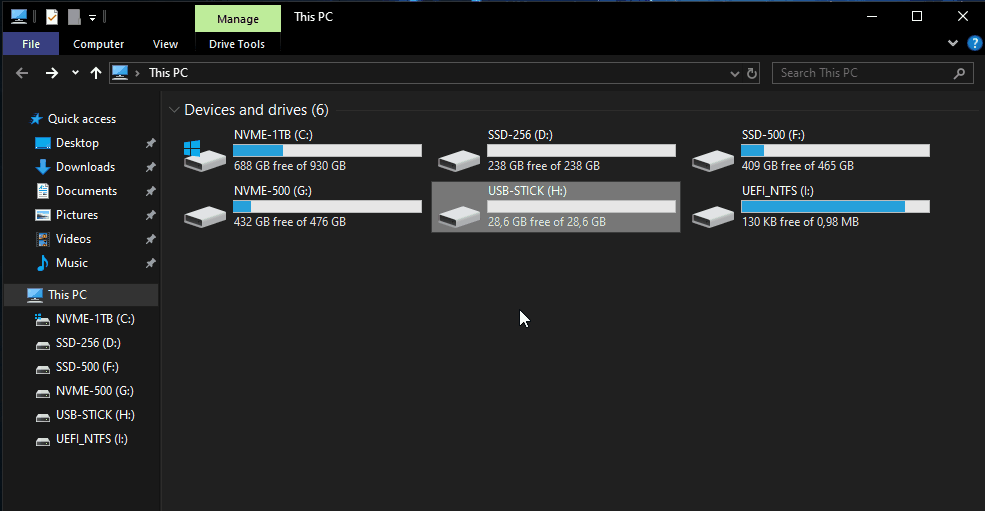
Task: Click the NVME-1TB (C:) Windows drive icon
Action: pyautogui.click(x=205, y=154)
